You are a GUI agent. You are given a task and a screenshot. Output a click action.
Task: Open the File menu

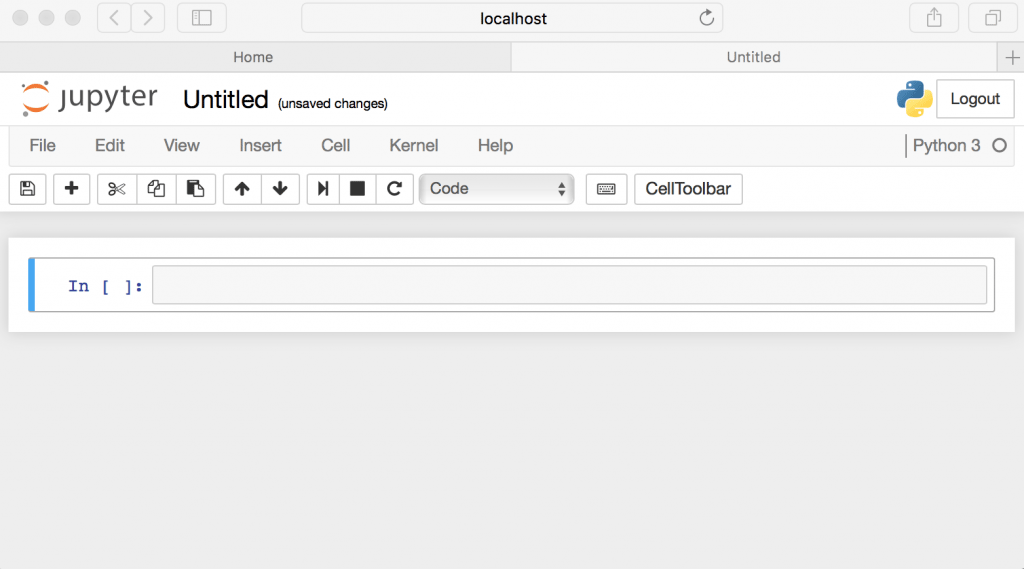pos(43,146)
